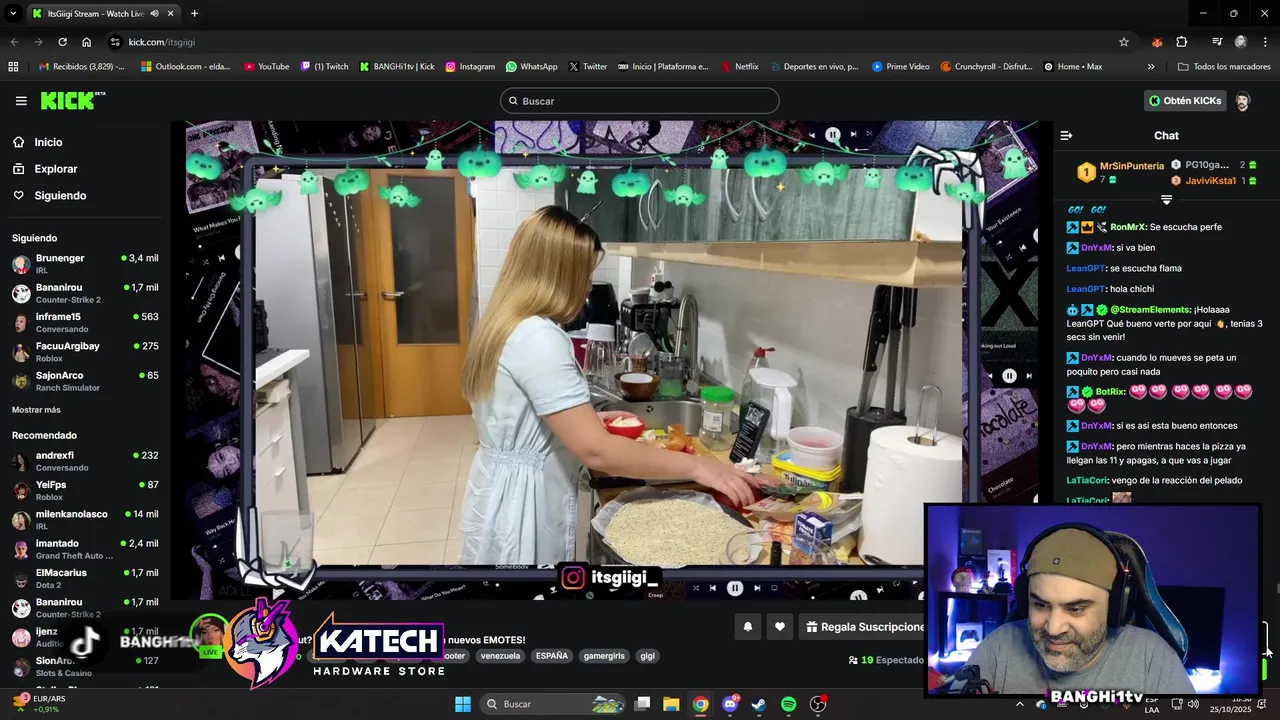Expand the chat leaderboard panel
This screenshot has height=720, width=1280.
point(1166,200)
